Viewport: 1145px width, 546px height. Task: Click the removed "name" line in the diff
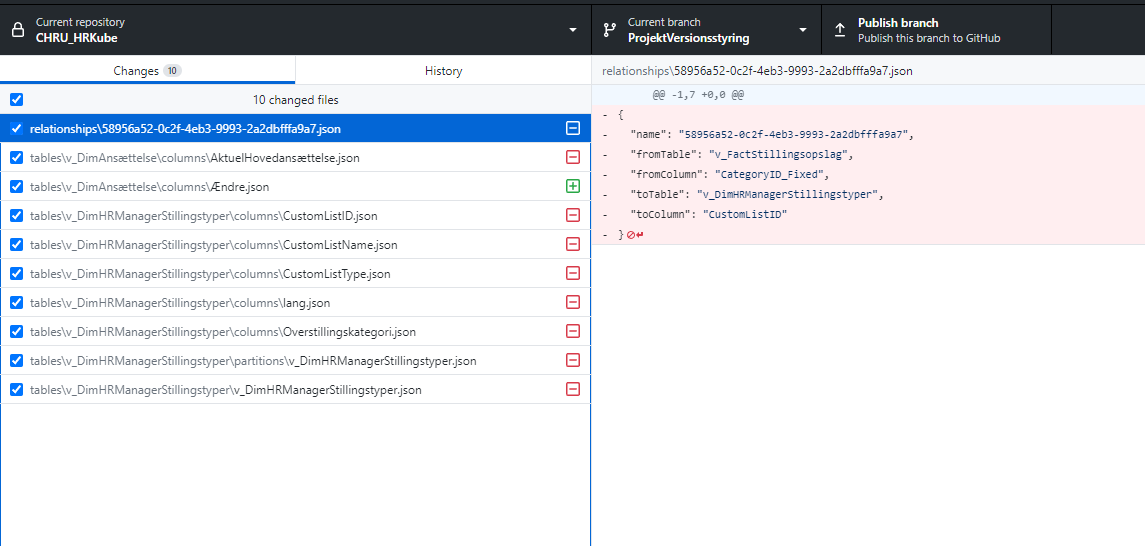[x=868, y=135]
